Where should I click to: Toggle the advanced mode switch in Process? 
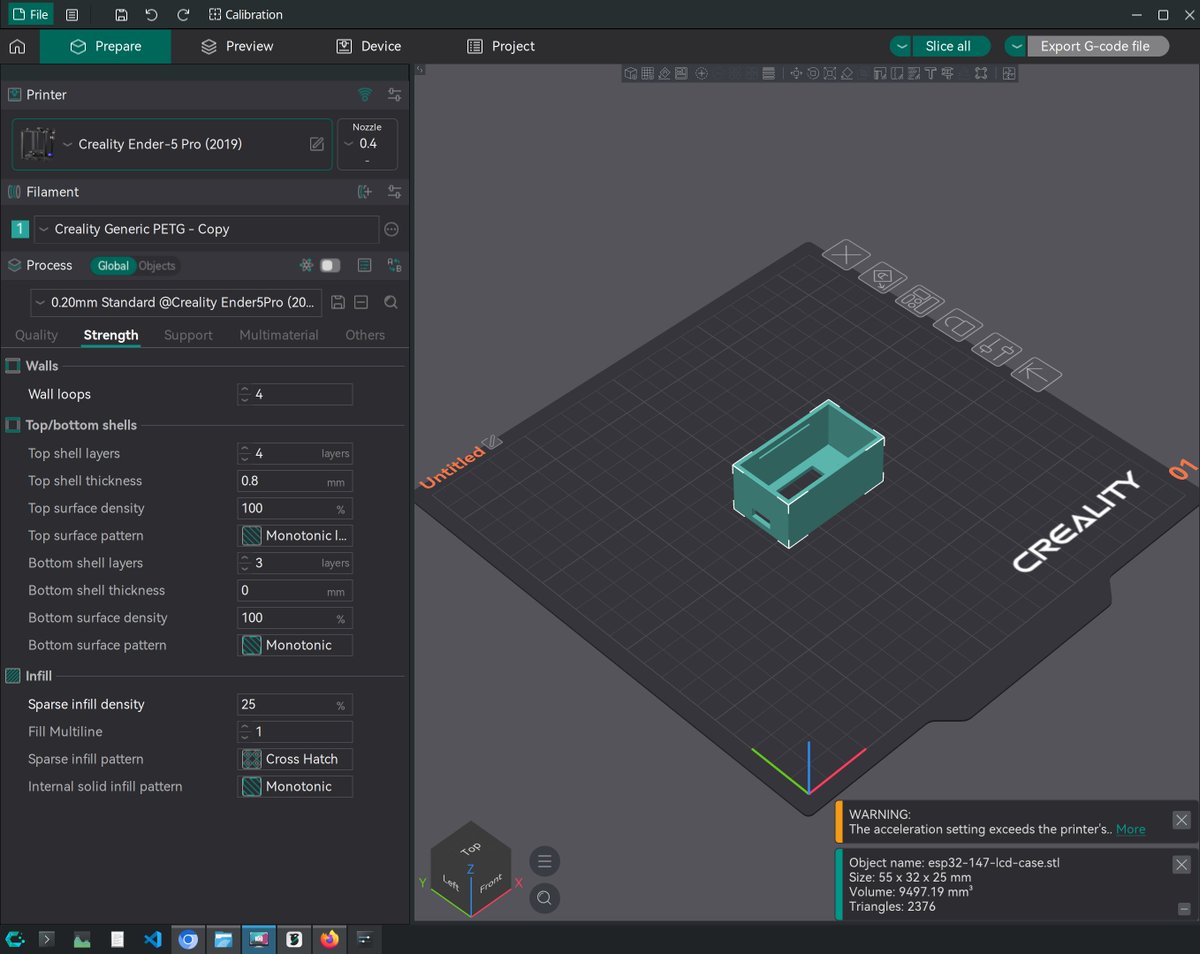330,265
